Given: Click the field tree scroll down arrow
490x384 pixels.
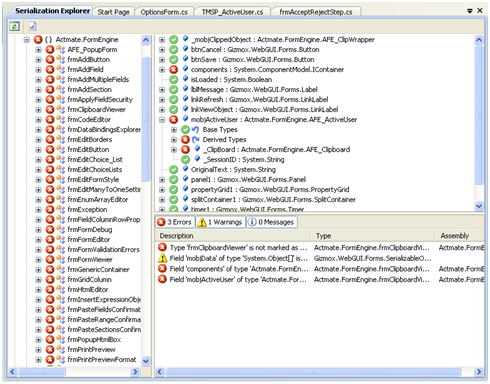Looking at the screenshot, I should [x=479, y=206].
